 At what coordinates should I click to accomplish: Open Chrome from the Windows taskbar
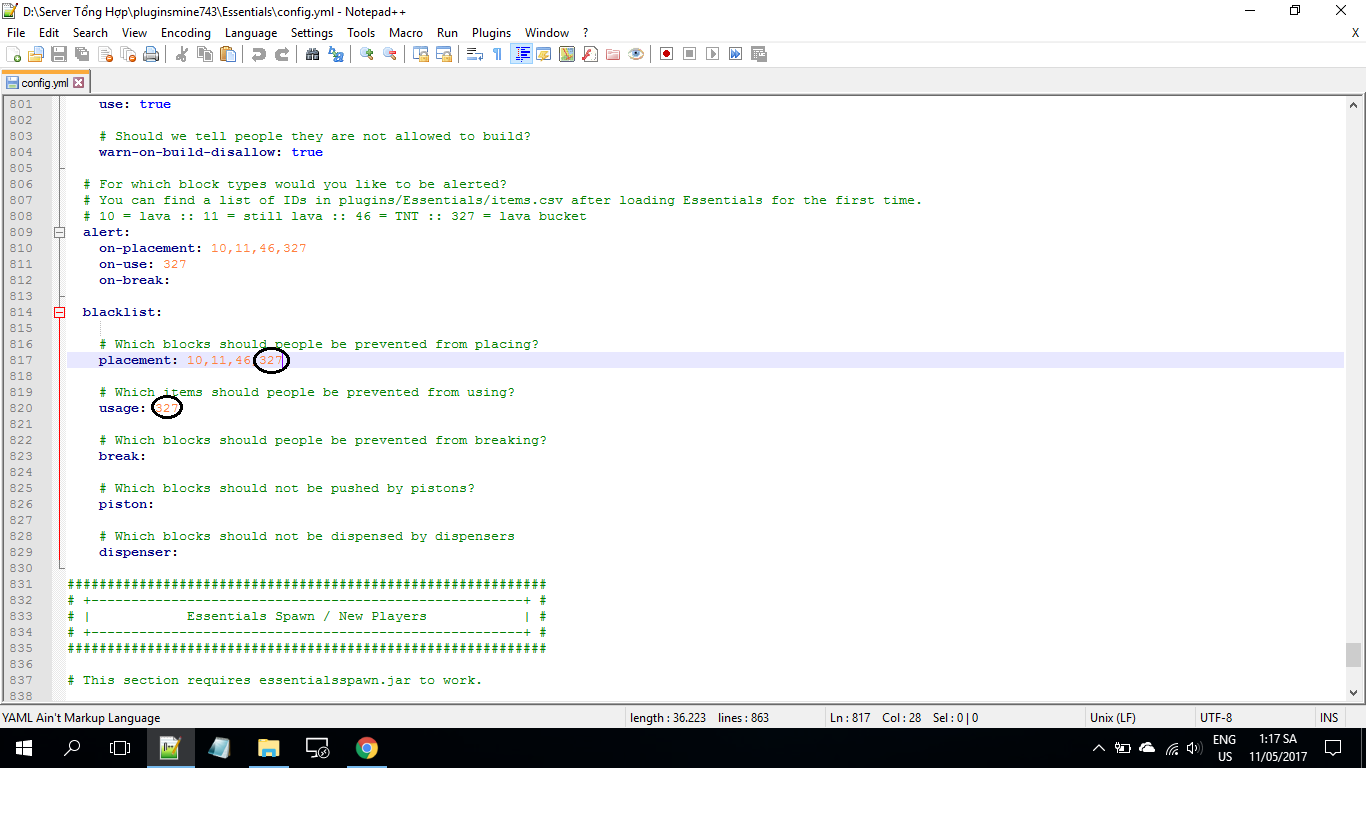(x=367, y=748)
